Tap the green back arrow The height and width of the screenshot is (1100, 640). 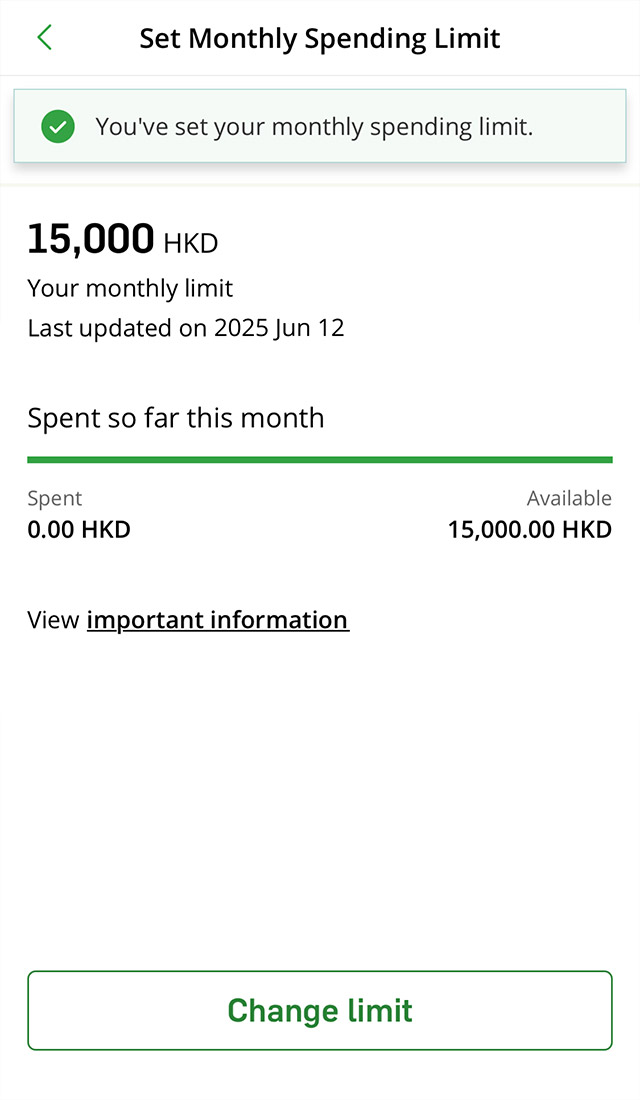pyautogui.click(x=44, y=38)
